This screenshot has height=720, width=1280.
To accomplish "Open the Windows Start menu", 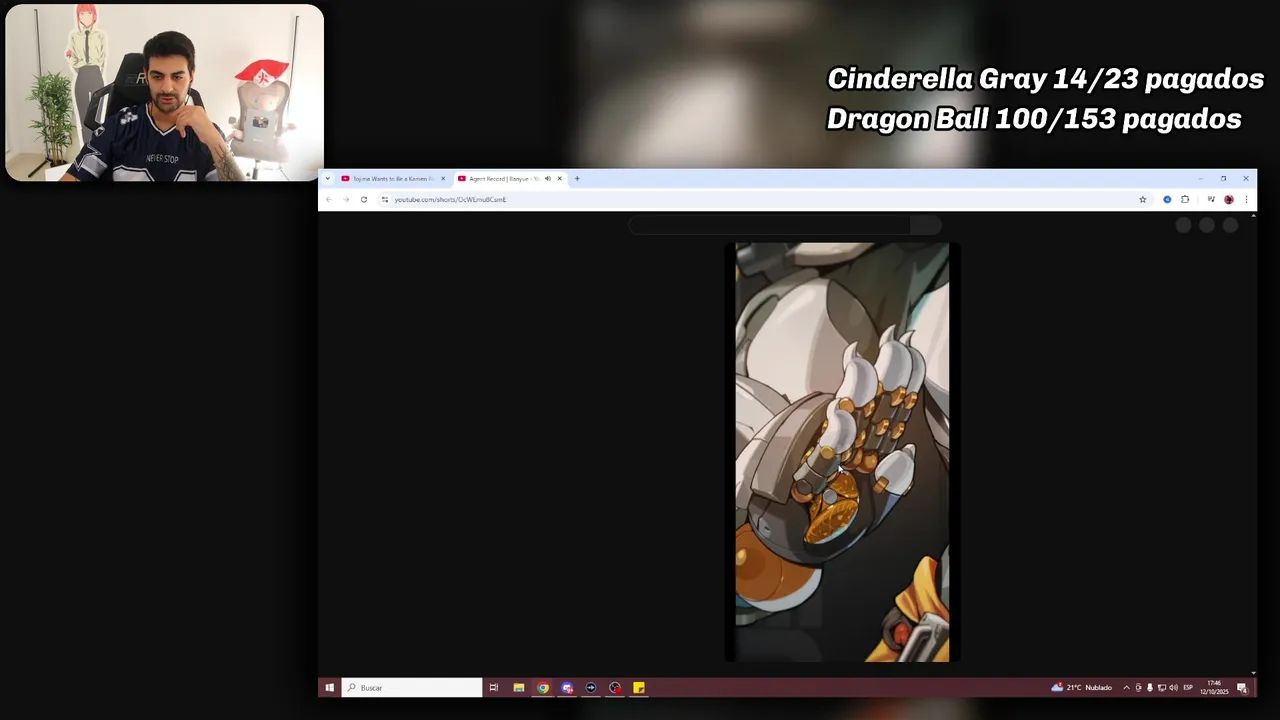I will point(329,688).
